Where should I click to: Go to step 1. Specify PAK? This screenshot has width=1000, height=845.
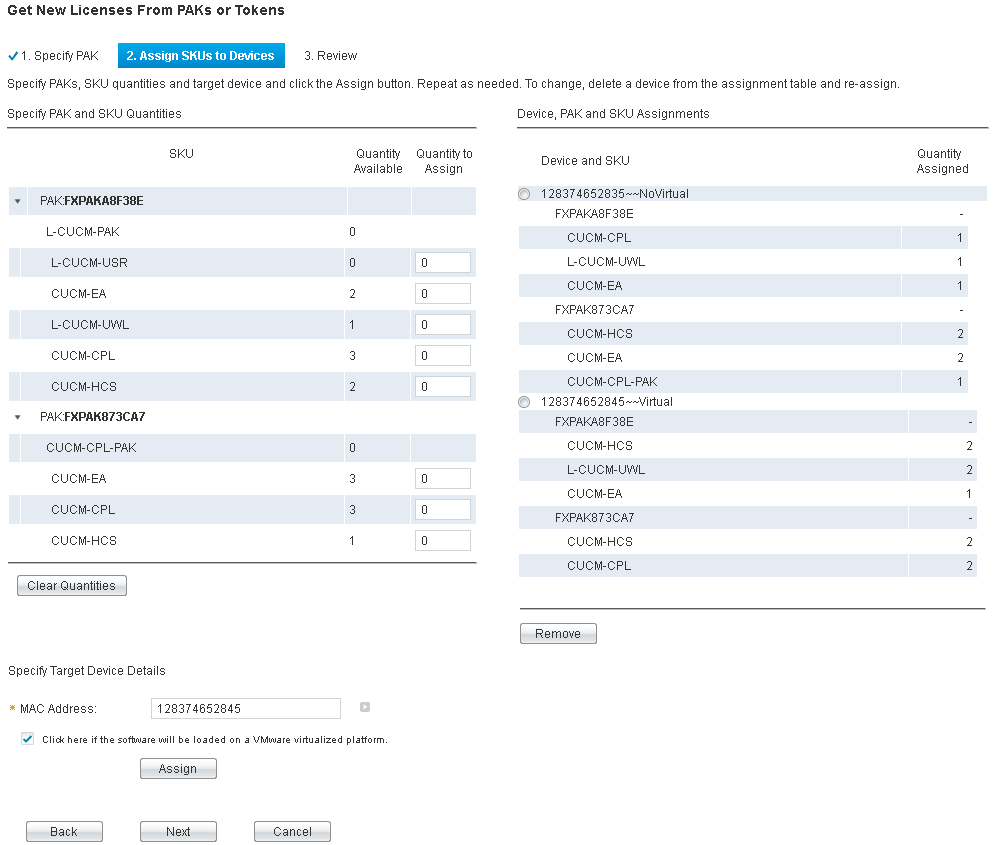pyautogui.click(x=59, y=56)
